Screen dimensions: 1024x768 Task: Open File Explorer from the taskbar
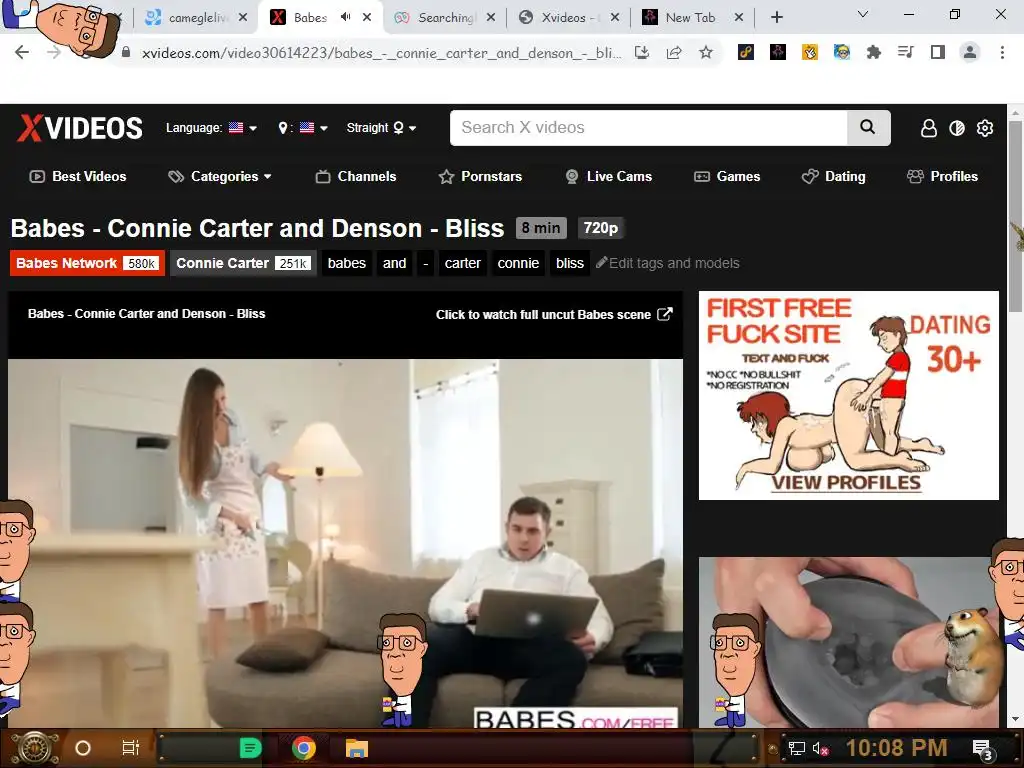(x=357, y=748)
